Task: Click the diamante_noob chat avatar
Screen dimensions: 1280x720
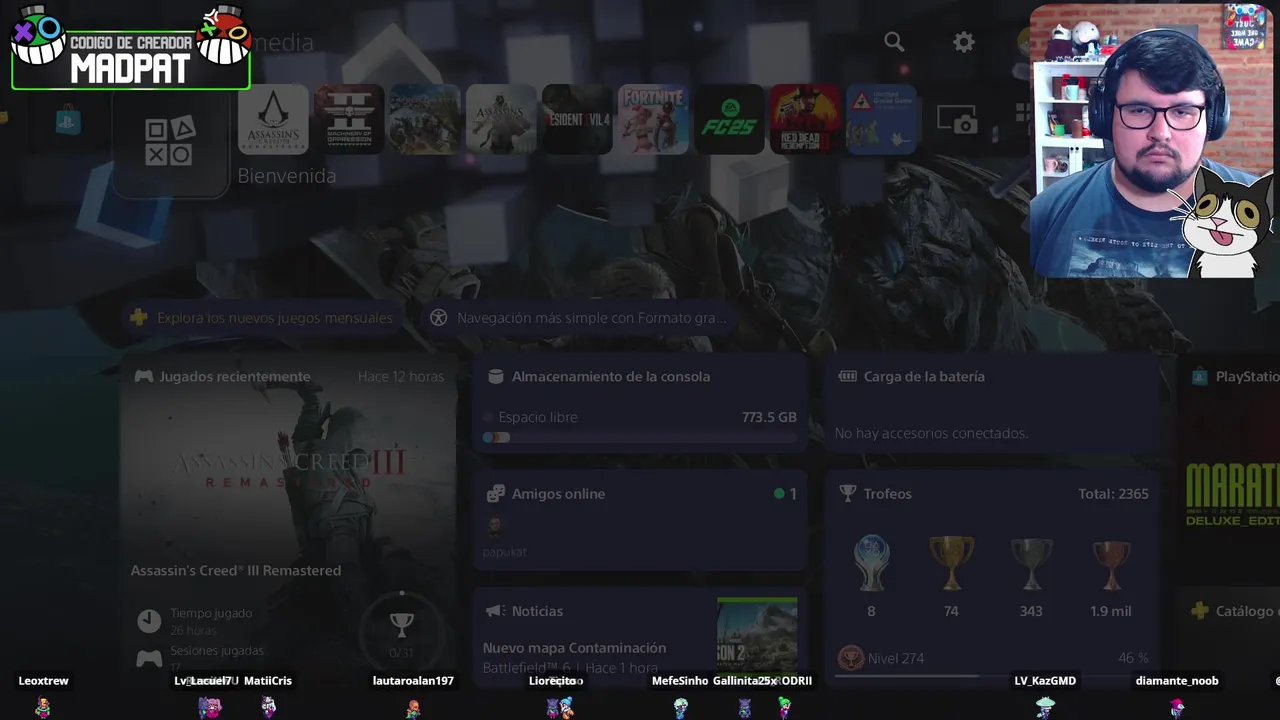Action: click(x=1177, y=708)
